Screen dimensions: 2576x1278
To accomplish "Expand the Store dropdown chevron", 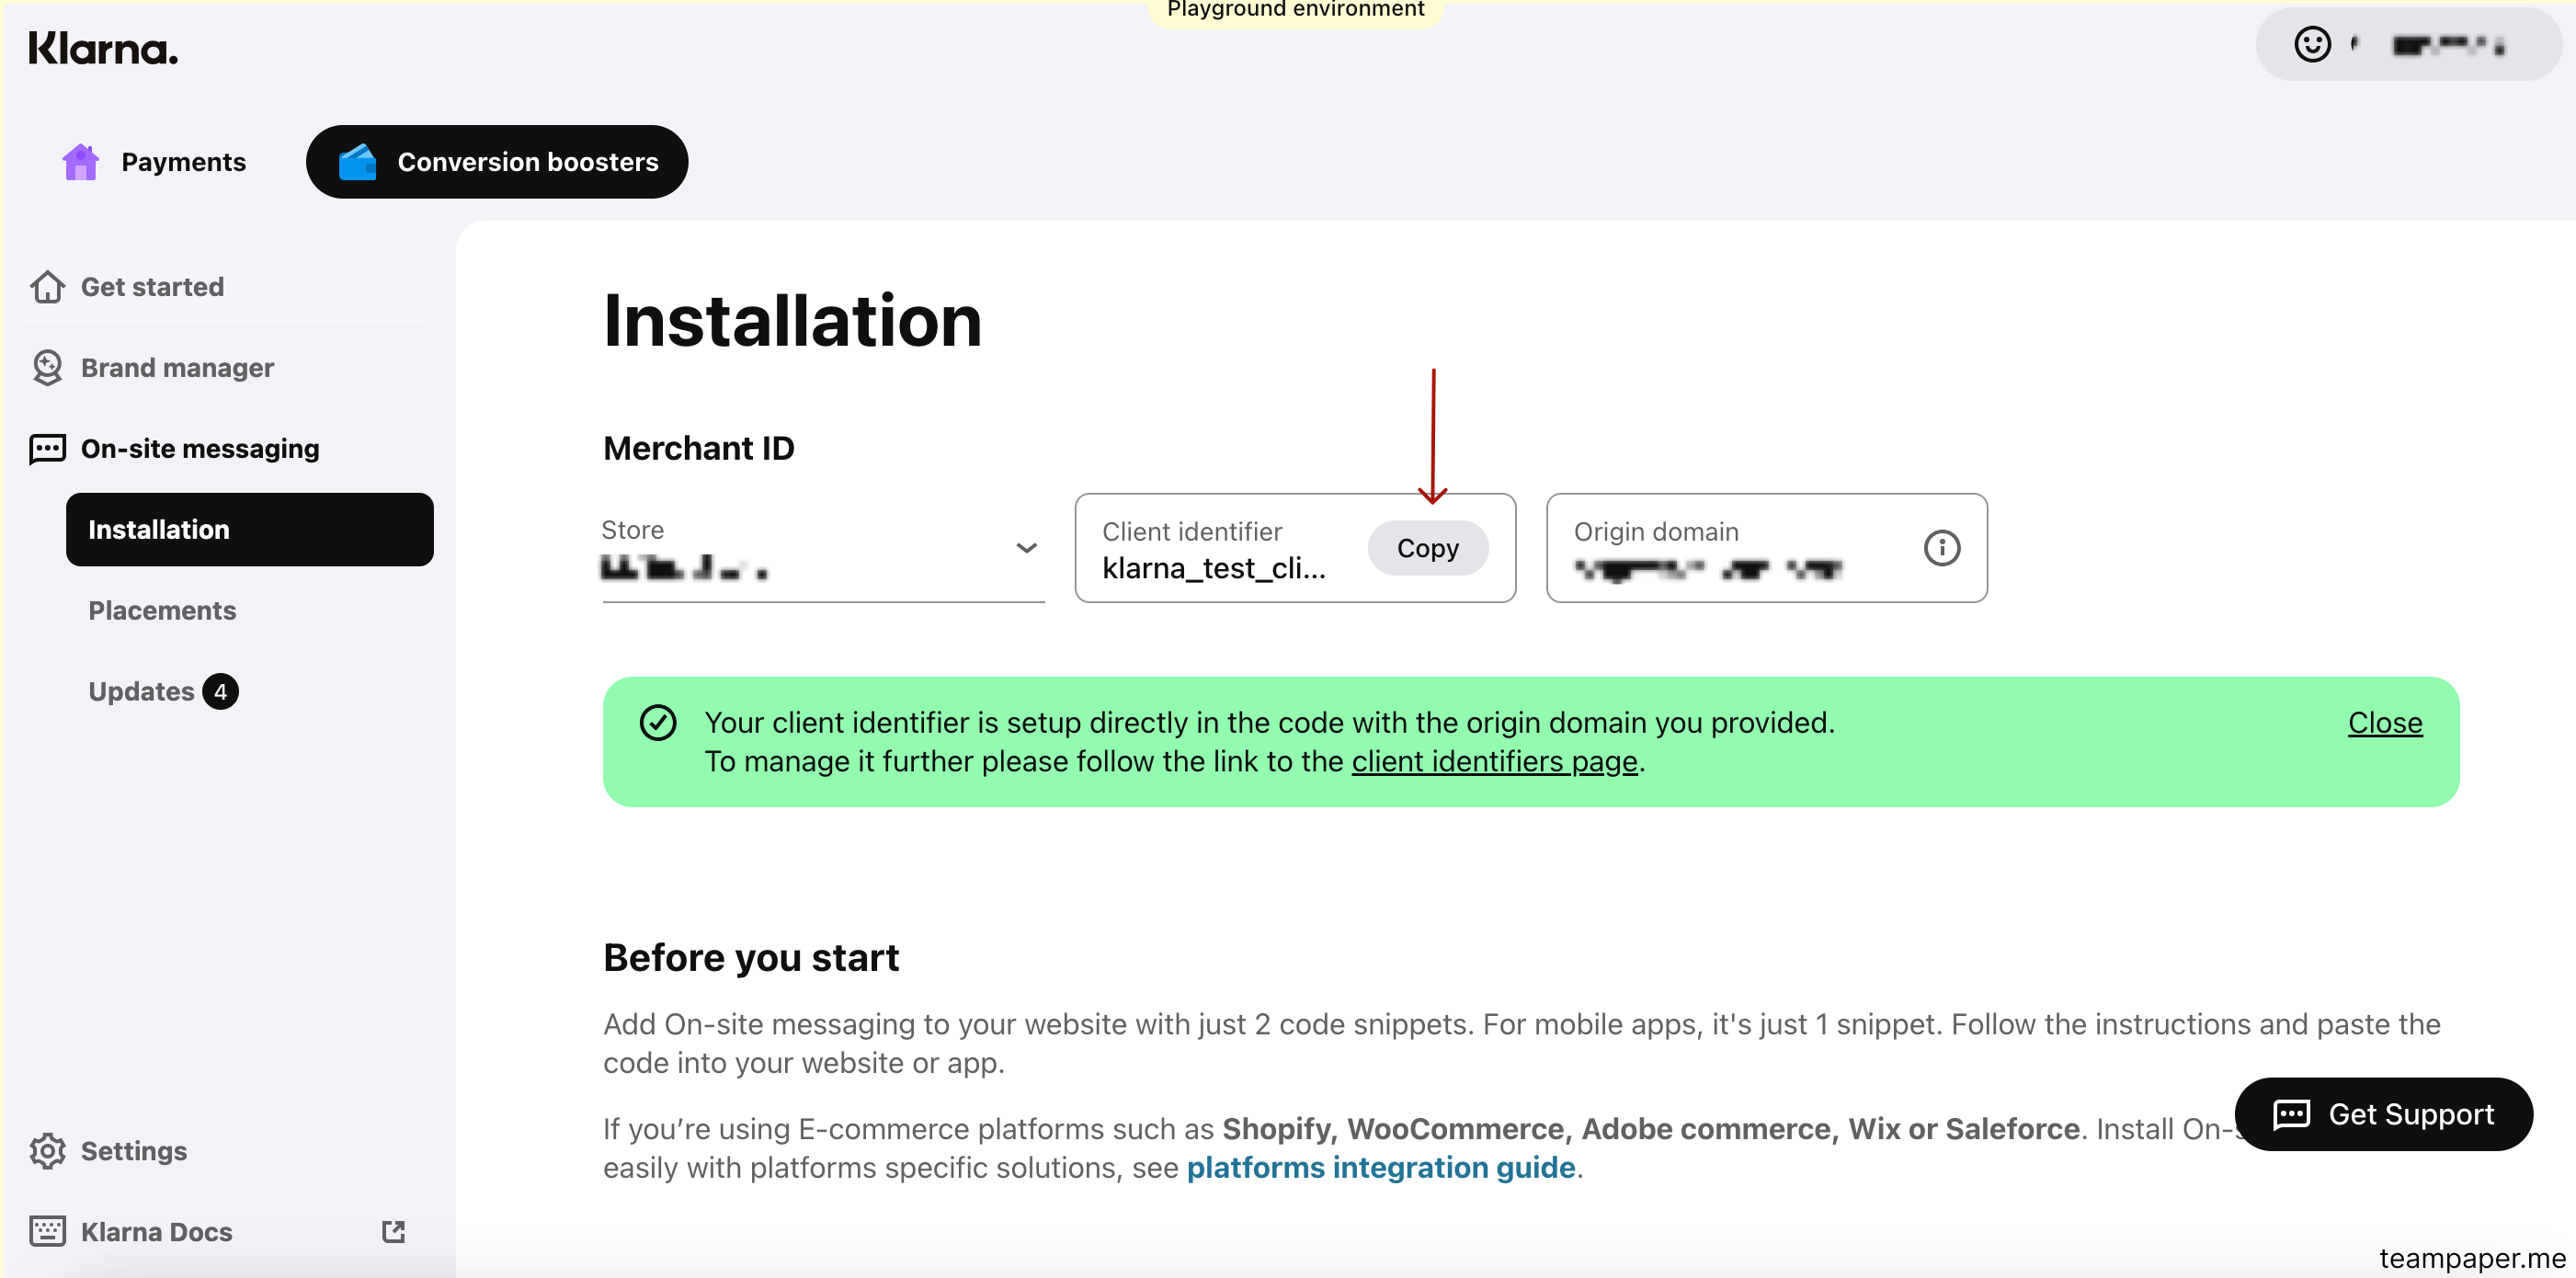I will (x=1026, y=547).
